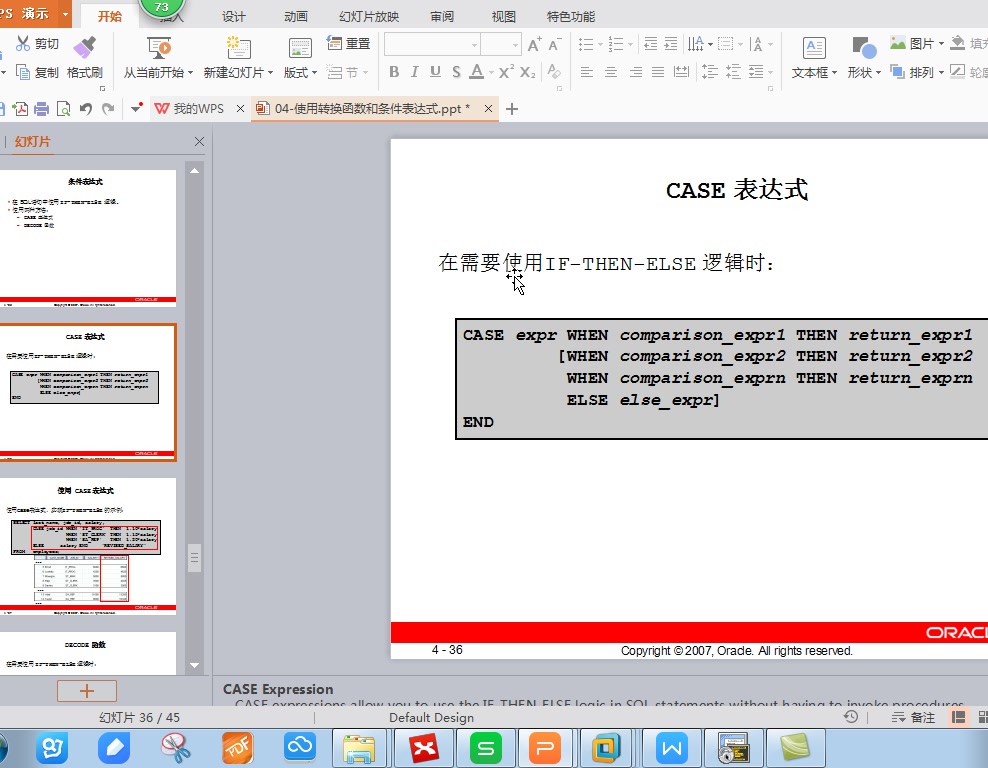
Task: Select the 使用 CASE 表达式 slide thumbnail
Action: coord(90,545)
